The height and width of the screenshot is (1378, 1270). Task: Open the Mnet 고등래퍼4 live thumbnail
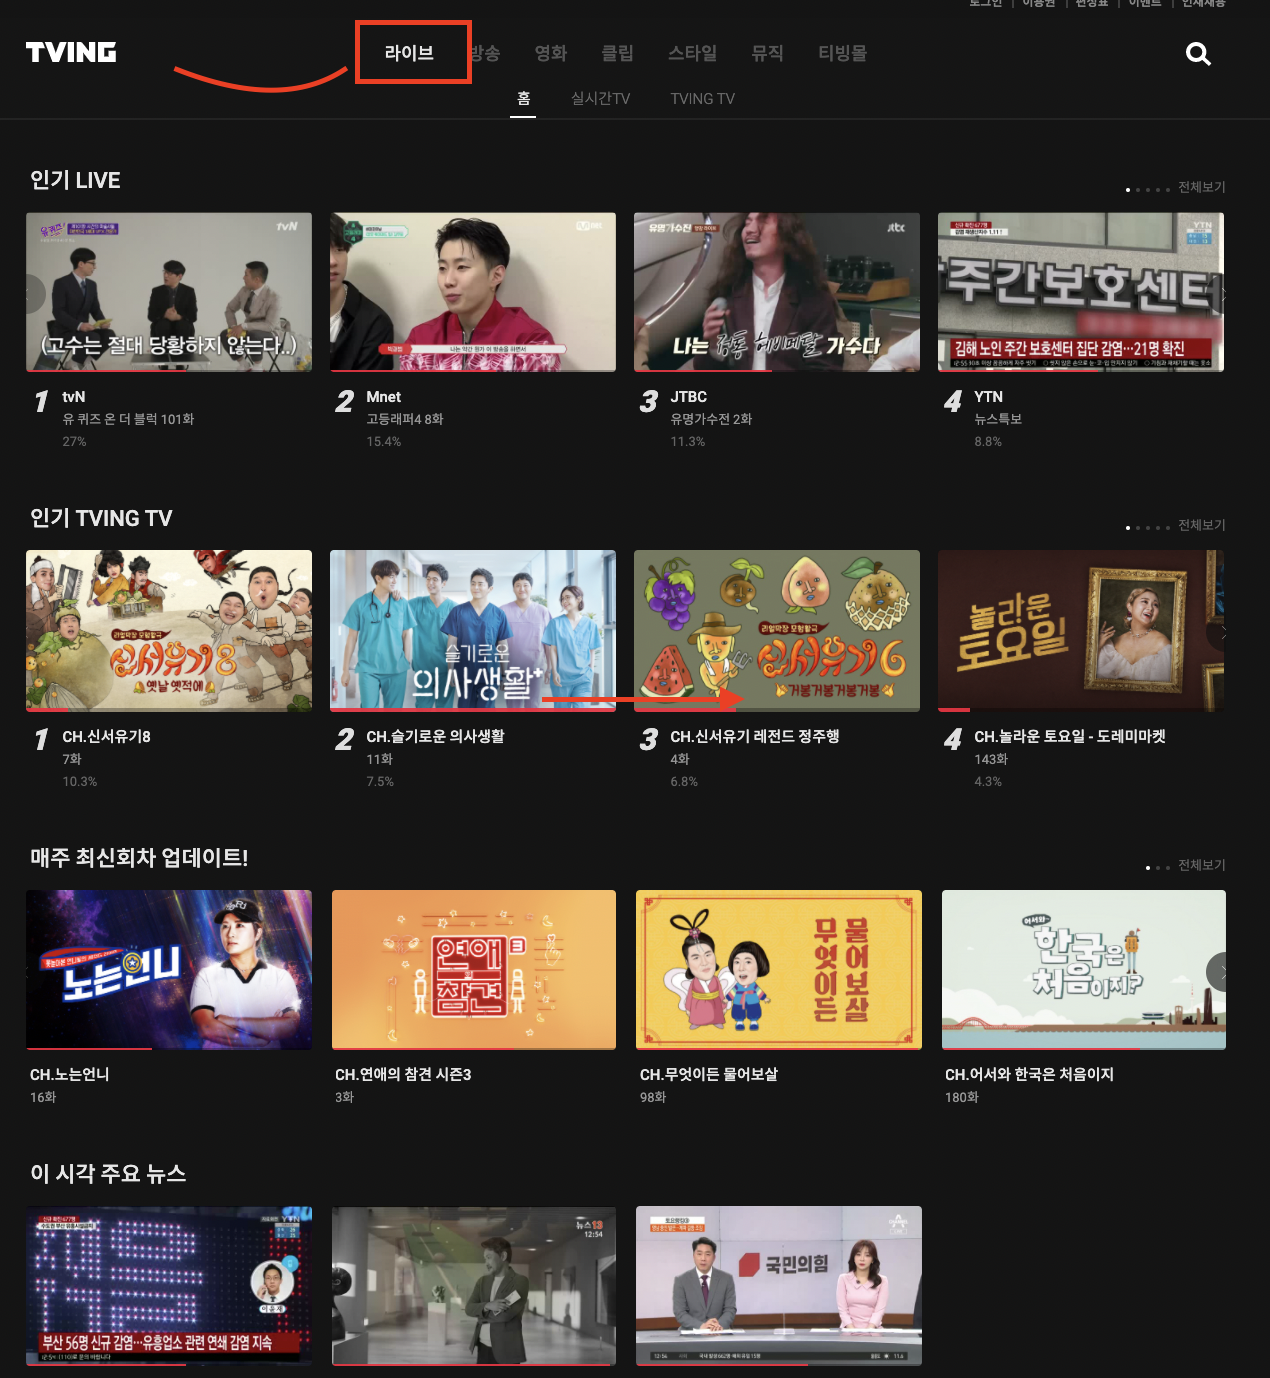coord(473,292)
